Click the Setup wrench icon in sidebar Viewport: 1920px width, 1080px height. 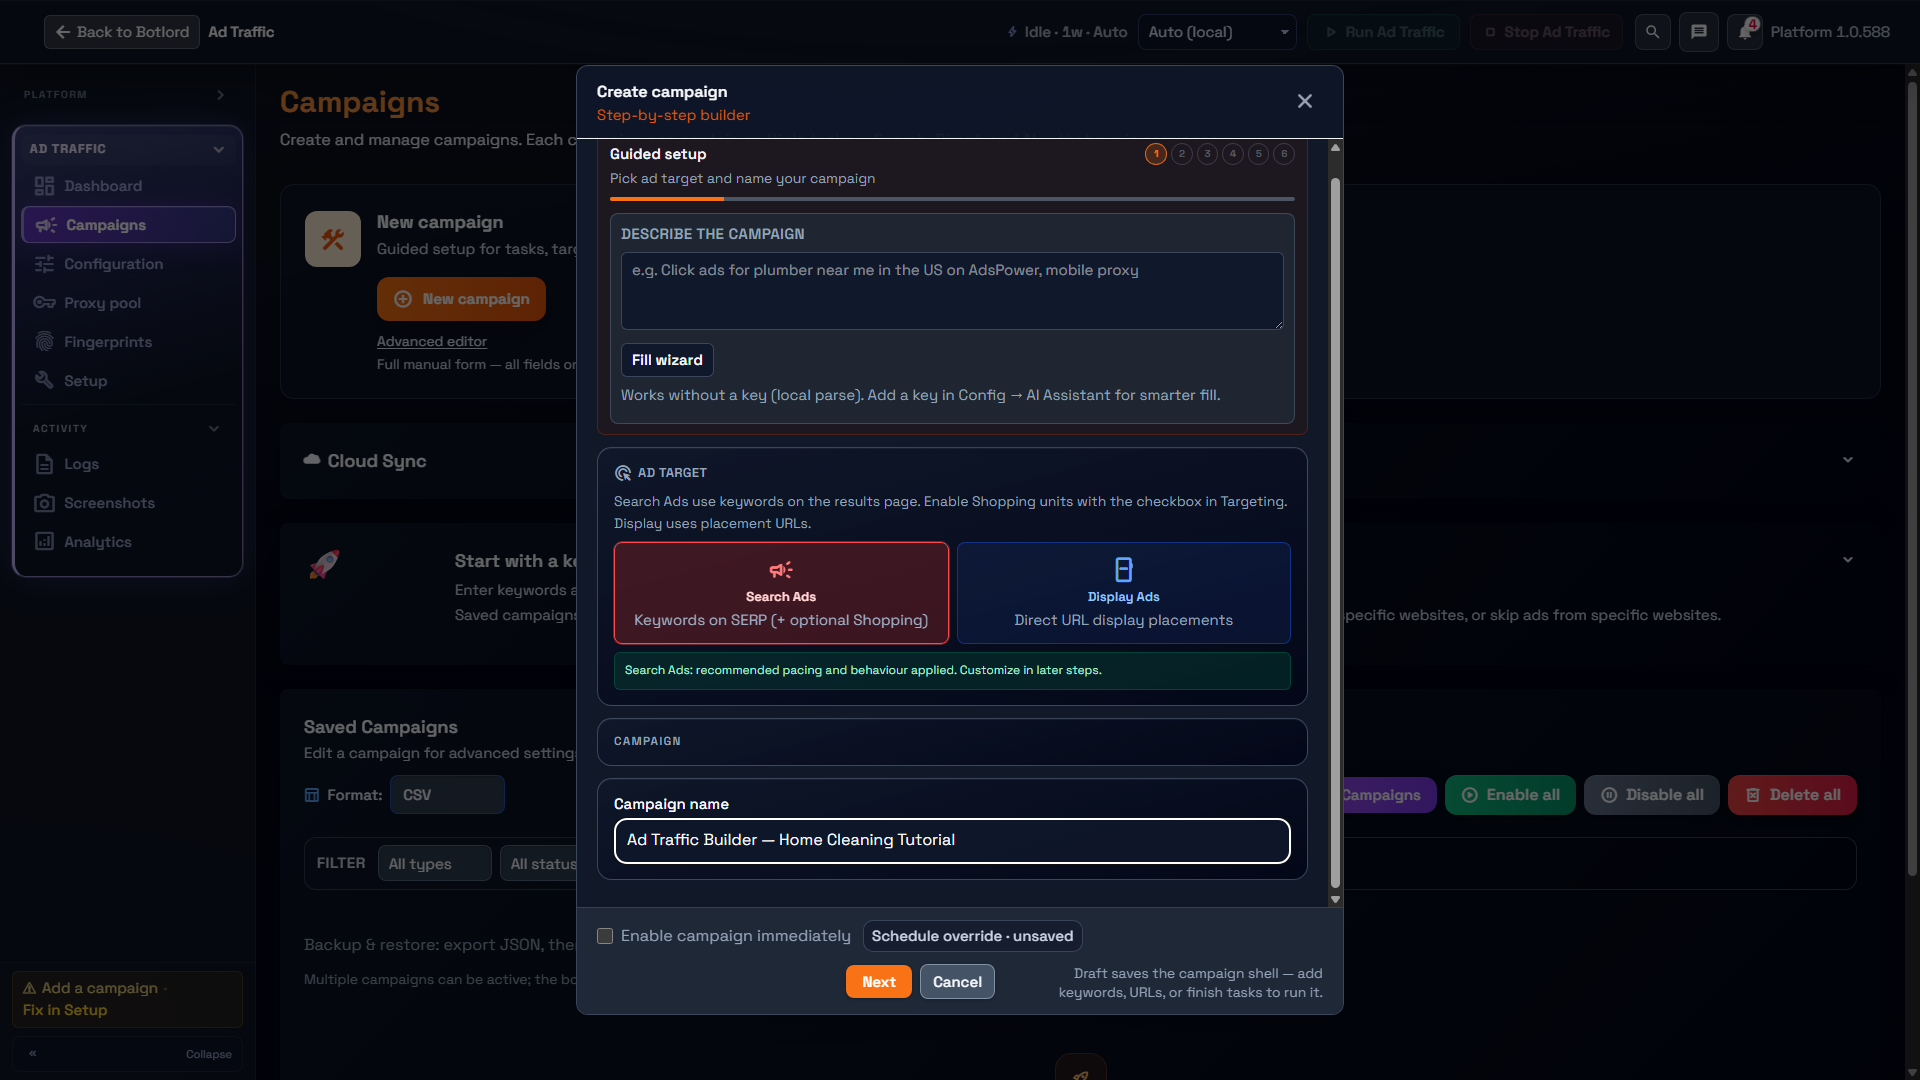(x=44, y=381)
